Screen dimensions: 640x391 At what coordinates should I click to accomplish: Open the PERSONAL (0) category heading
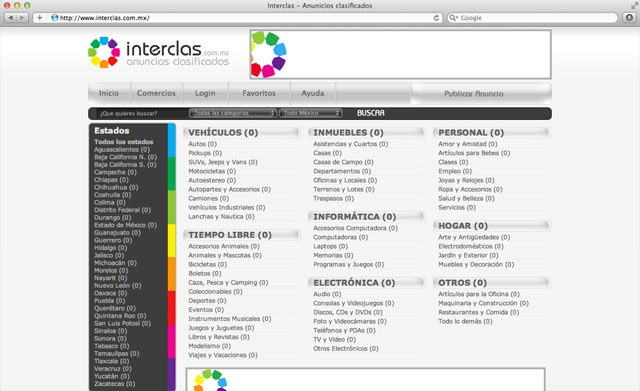471,133
